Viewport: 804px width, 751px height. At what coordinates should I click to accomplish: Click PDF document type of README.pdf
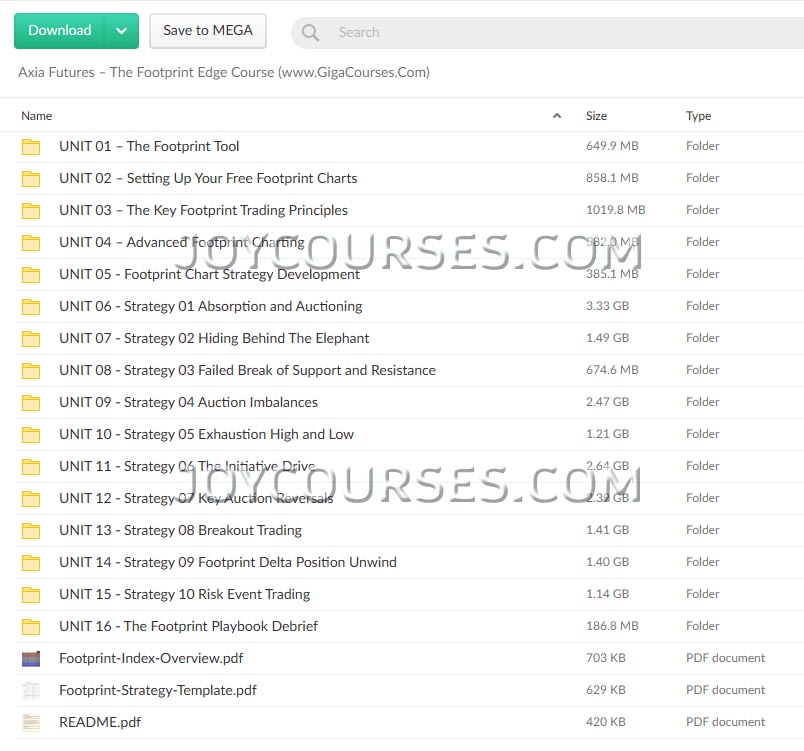tap(726, 722)
